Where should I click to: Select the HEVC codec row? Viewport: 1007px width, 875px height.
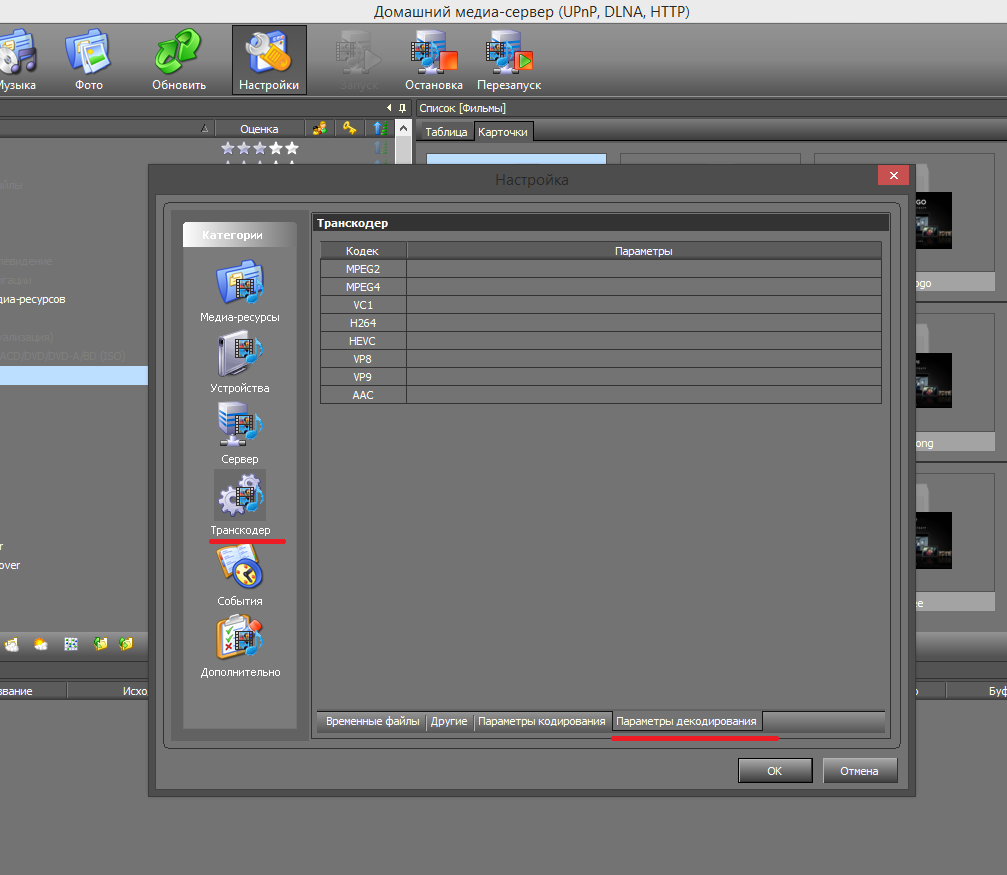[362, 341]
